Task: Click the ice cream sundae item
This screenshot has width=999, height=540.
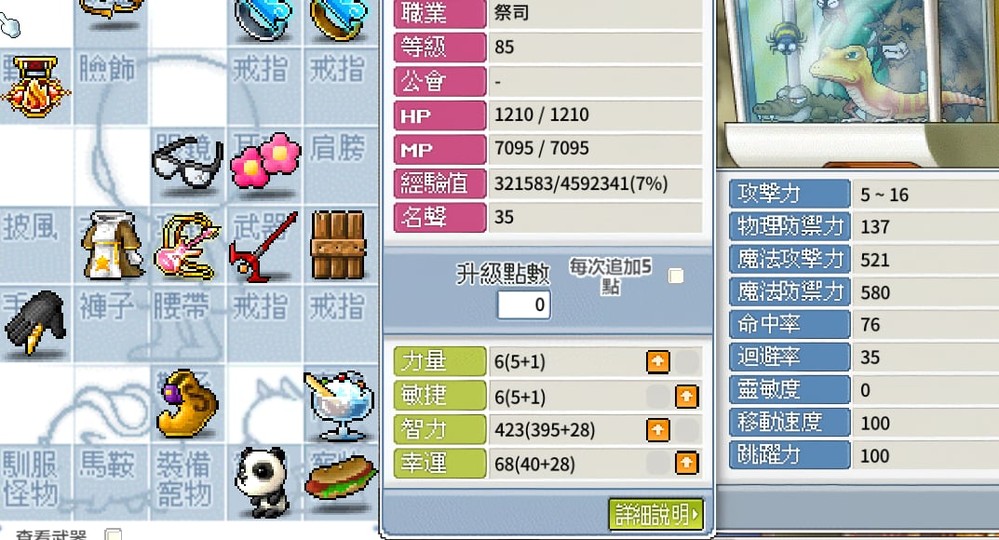Action: pos(338,405)
